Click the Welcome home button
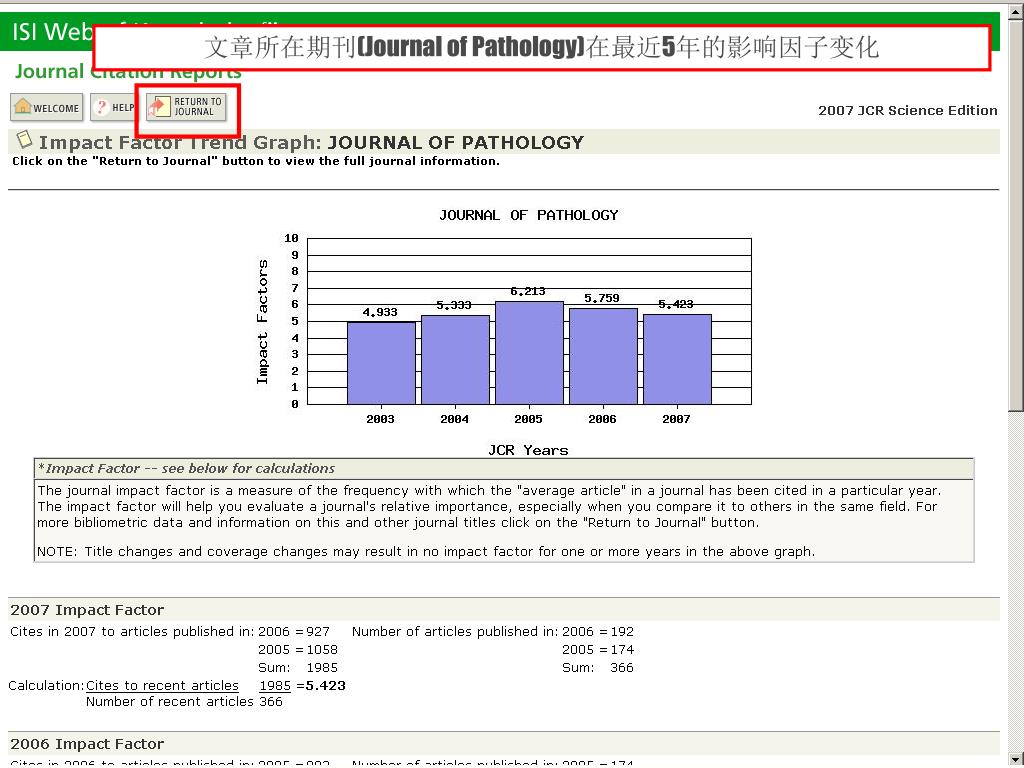This screenshot has width=1024, height=768. pyautogui.click(x=46, y=108)
